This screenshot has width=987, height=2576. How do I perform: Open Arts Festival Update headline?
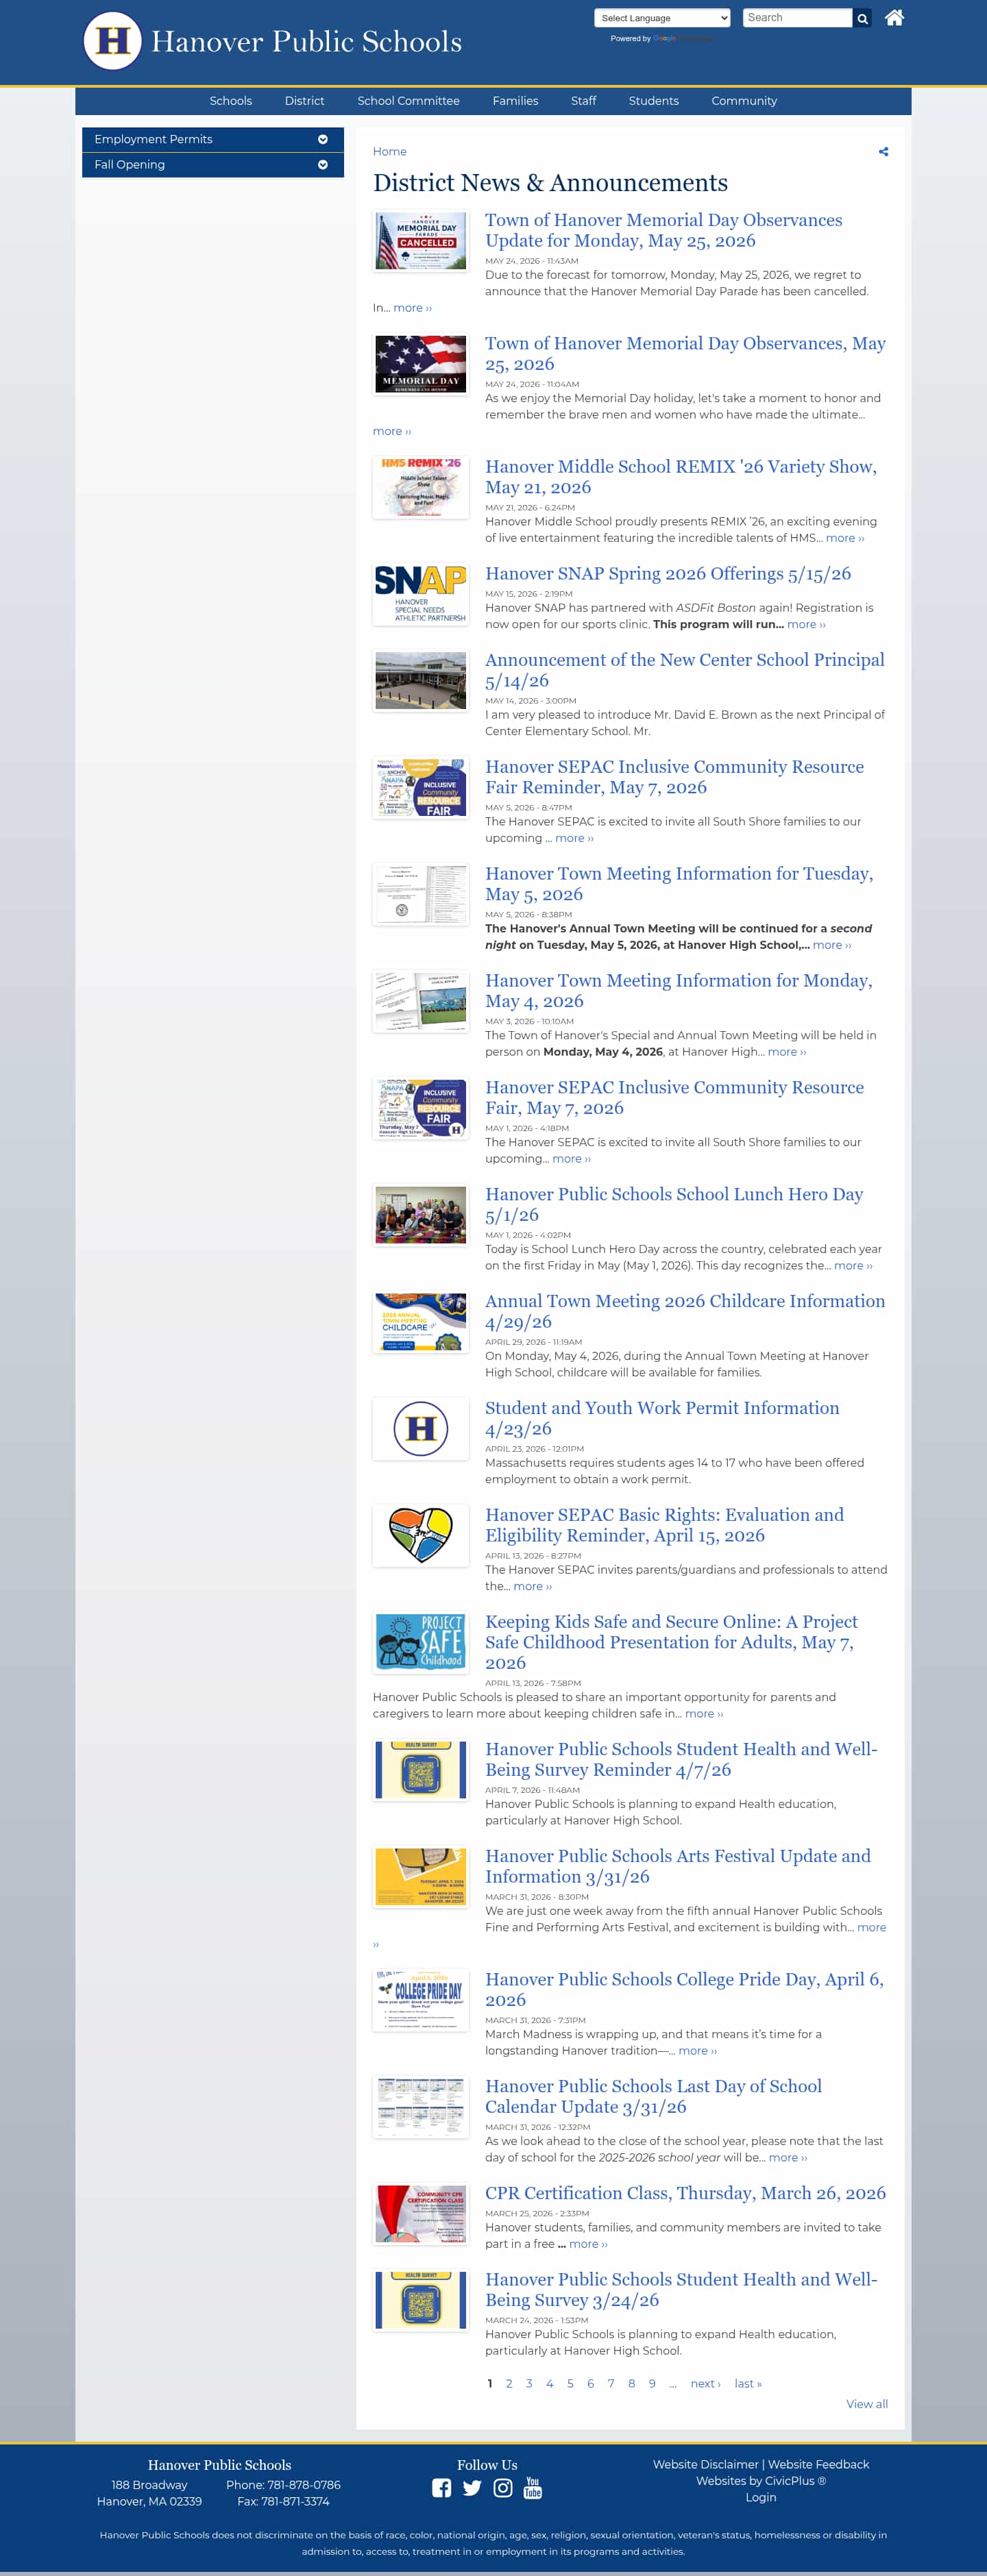678,1866
